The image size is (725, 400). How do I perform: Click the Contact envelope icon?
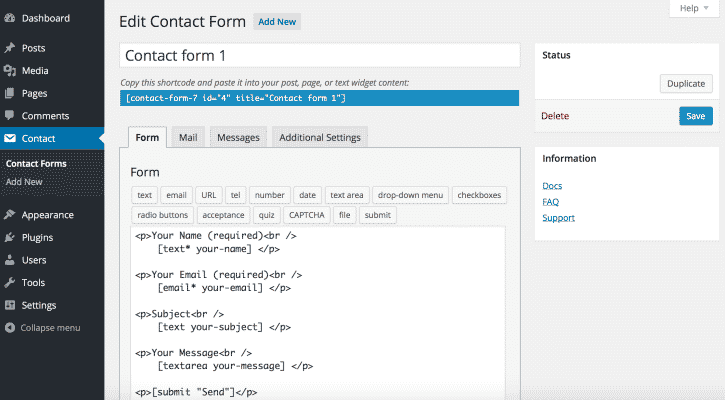pyautogui.click(x=10, y=138)
